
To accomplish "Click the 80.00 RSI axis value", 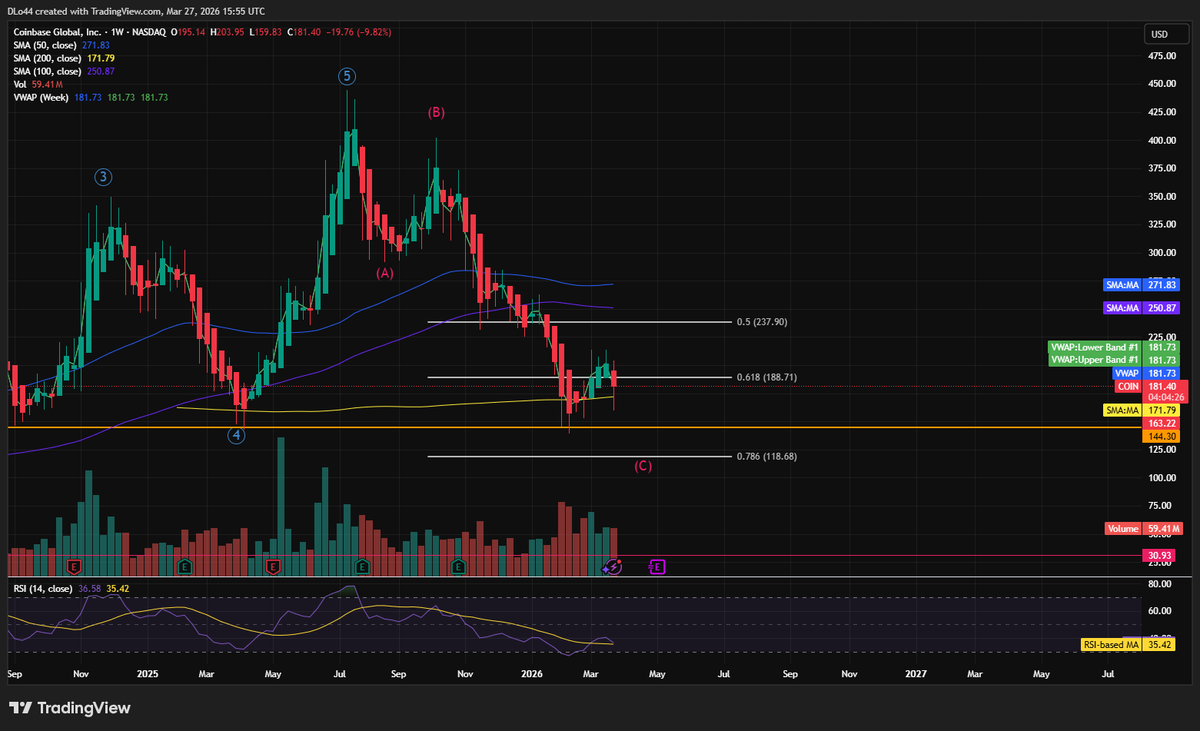I will (x=1160, y=583).
